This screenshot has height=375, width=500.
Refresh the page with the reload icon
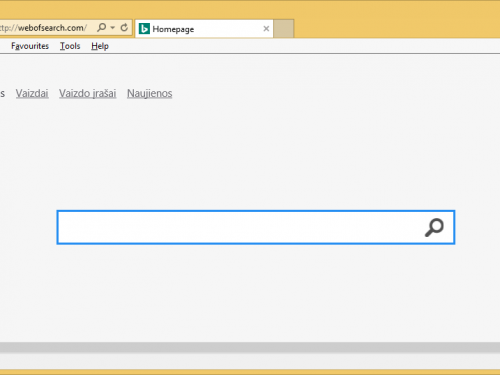click(124, 28)
